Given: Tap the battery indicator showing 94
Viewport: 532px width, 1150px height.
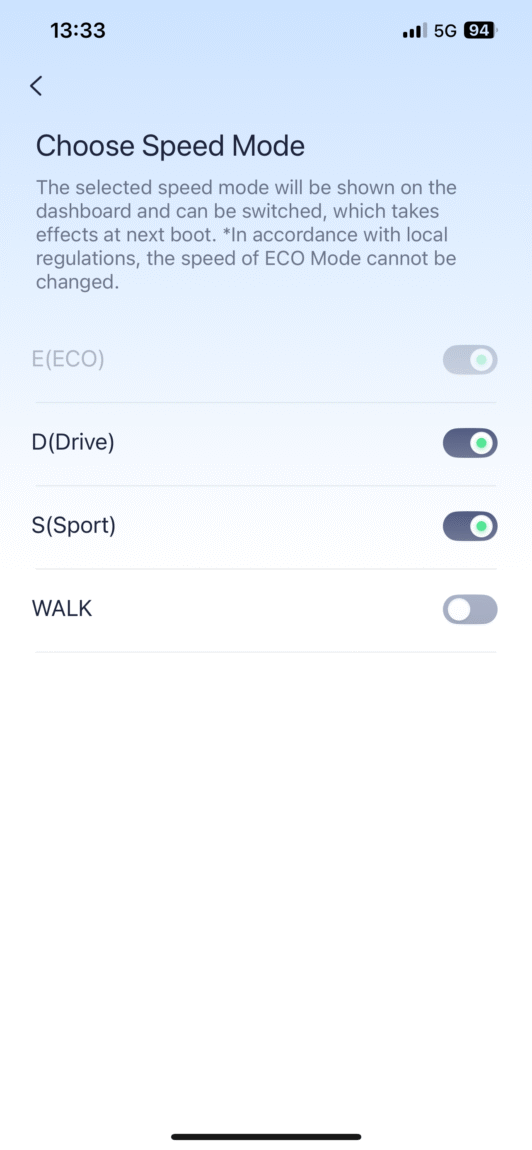Looking at the screenshot, I should coord(480,31).
